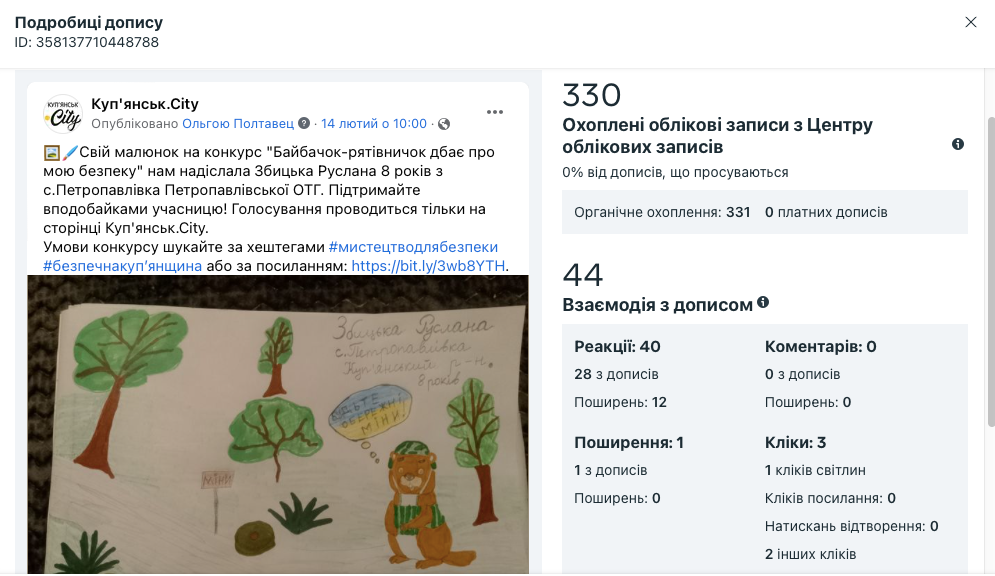Screen dimensions: 995x576
Task: Click the info icon next to reached accounts
Action: [958, 144]
